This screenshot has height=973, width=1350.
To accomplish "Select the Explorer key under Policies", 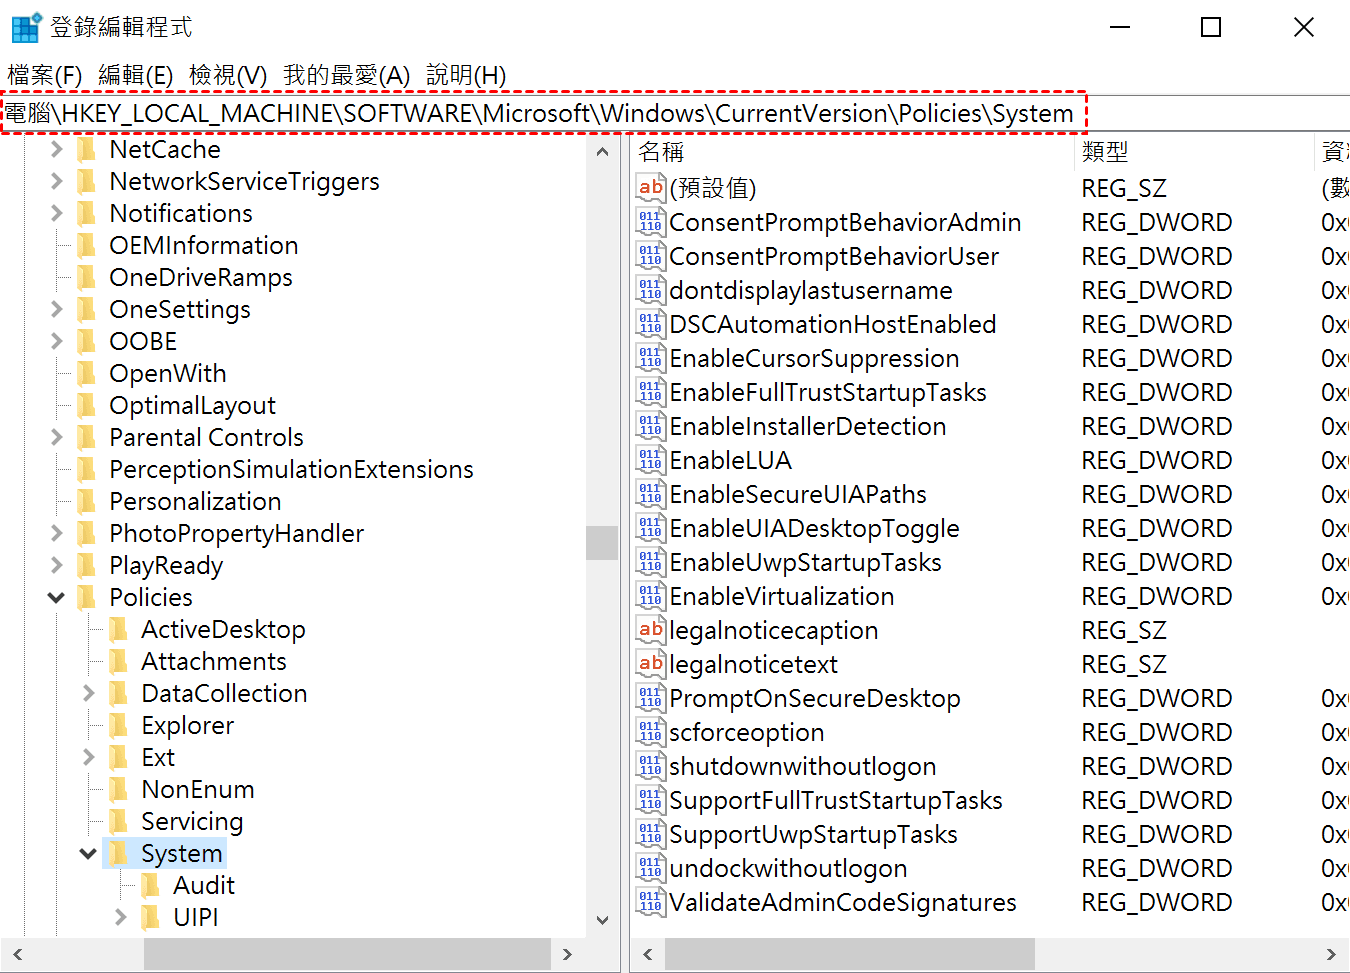I will (x=188, y=726).
